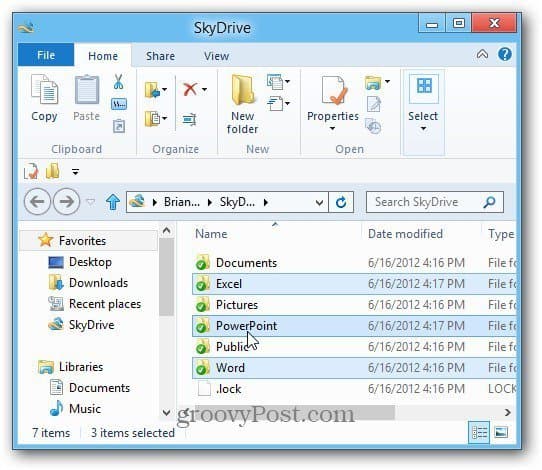This screenshot has width=542, height=470.
Task: Click SkyD... in address breadcrumb
Action: [237, 202]
